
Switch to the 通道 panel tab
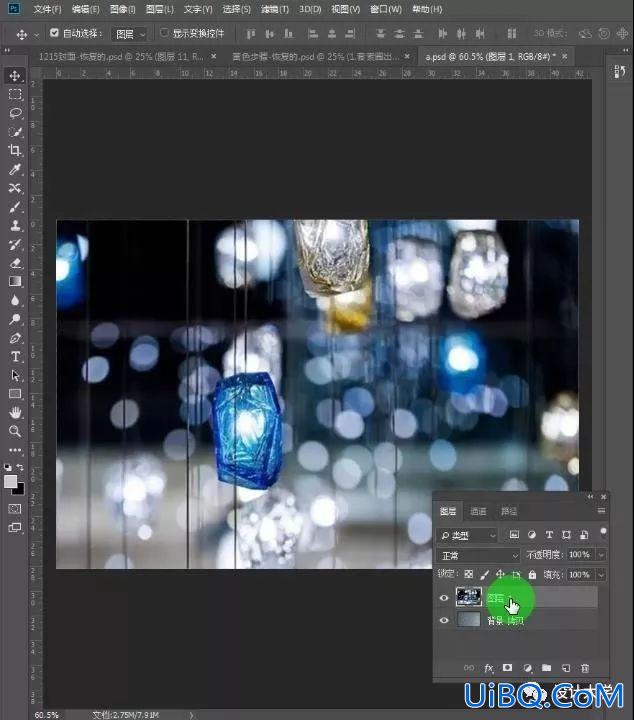coord(478,511)
